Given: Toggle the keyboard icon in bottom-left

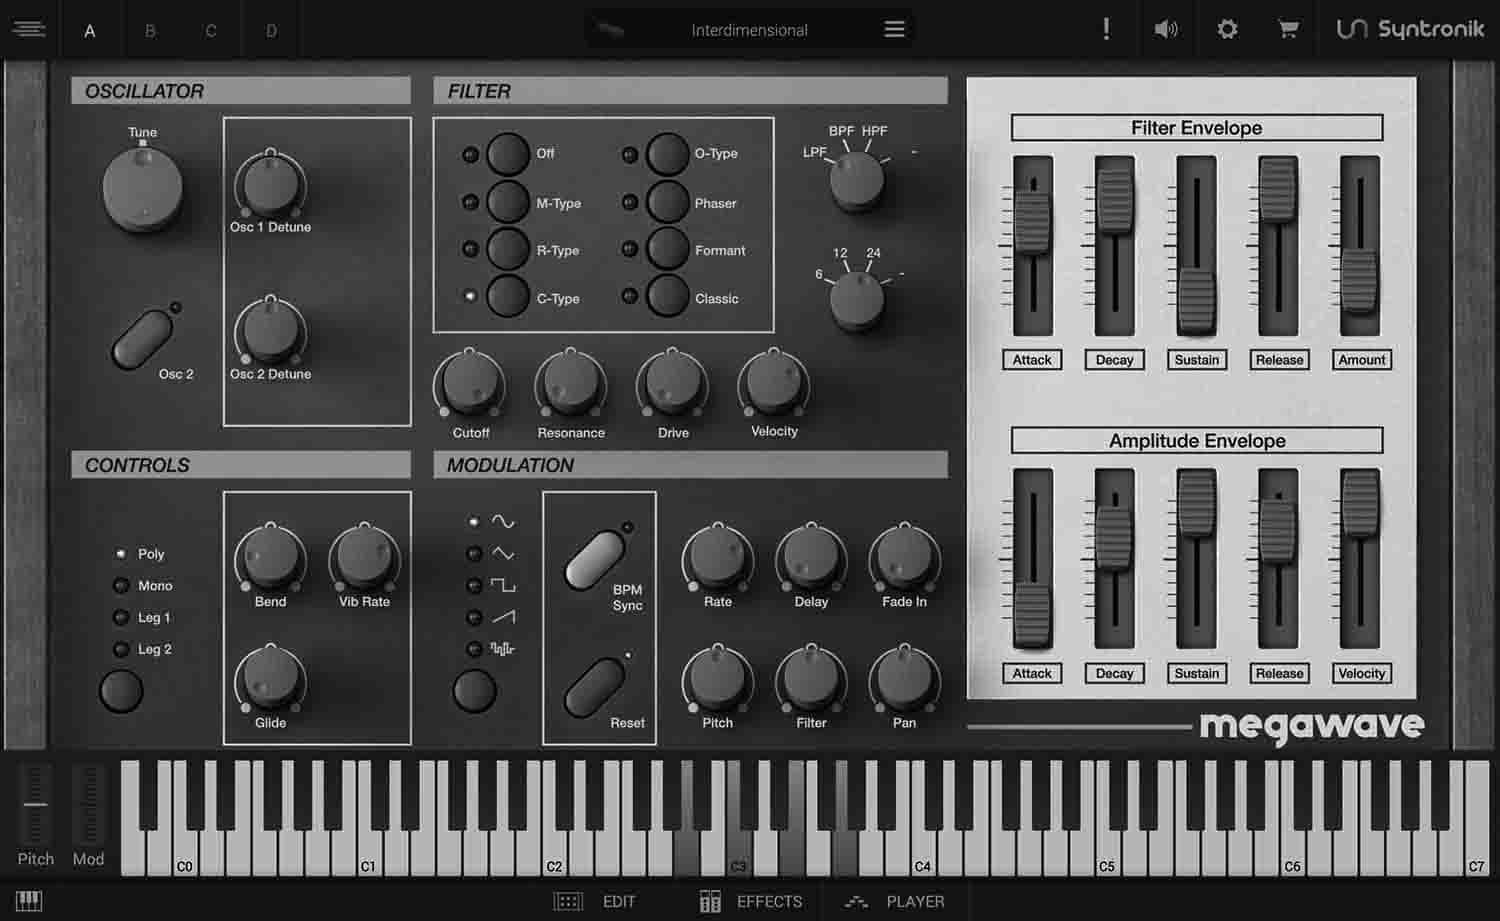Looking at the screenshot, I should click(29, 901).
